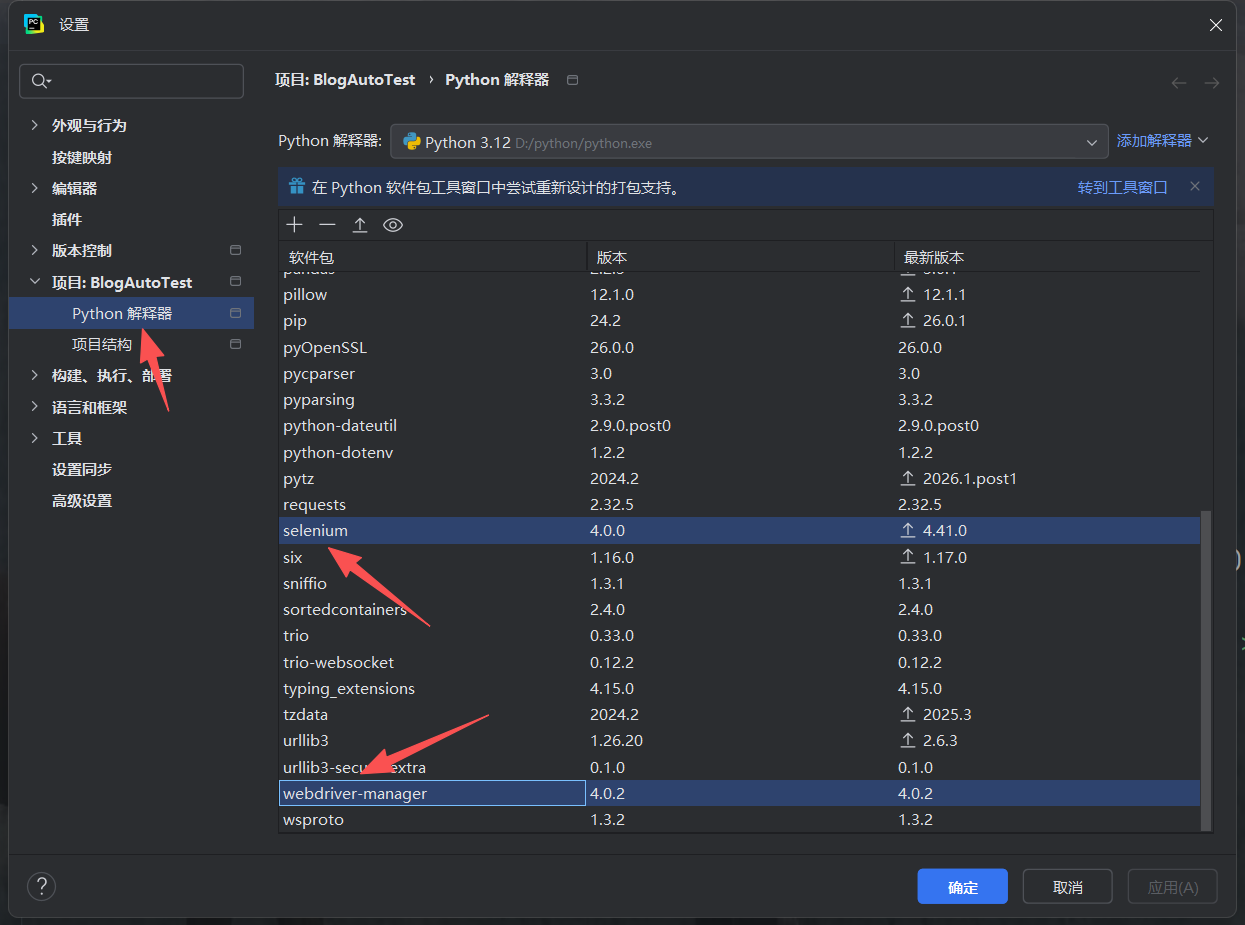
Task: Click the 最新版本 column header
Action: click(x=1047, y=257)
